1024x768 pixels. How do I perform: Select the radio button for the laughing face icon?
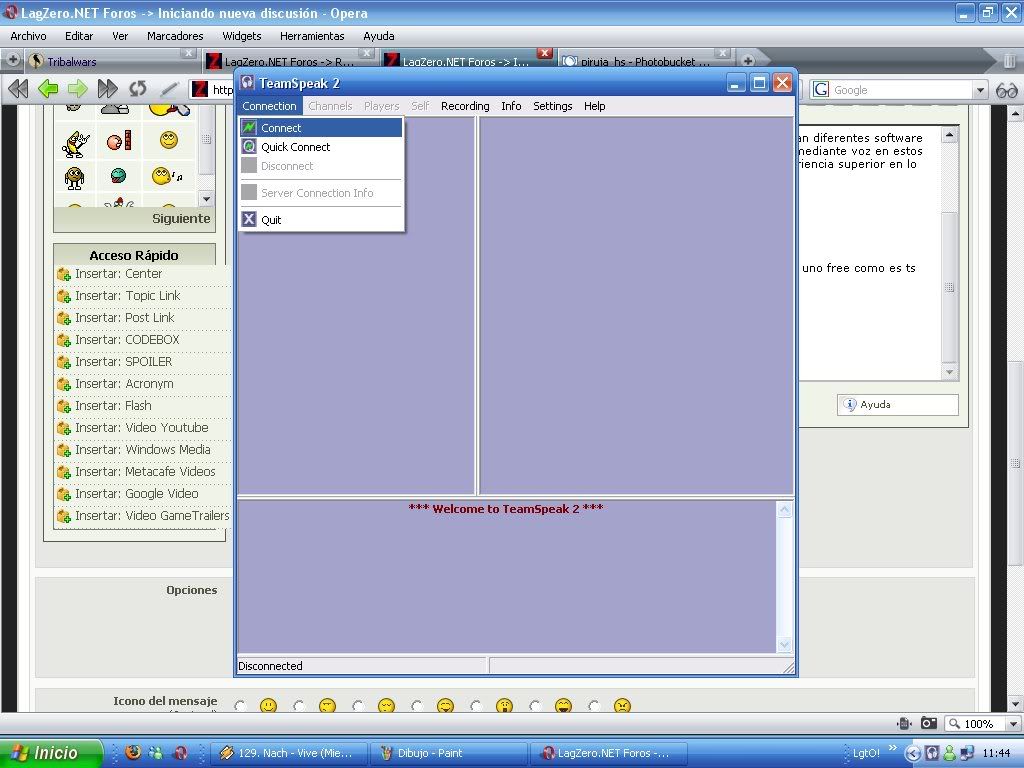point(536,706)
